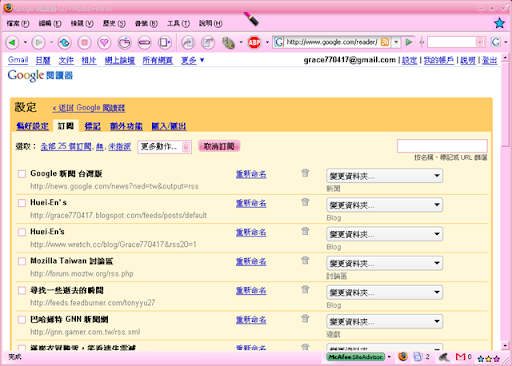Open the 編輯 (E) menu

[50, 23]
